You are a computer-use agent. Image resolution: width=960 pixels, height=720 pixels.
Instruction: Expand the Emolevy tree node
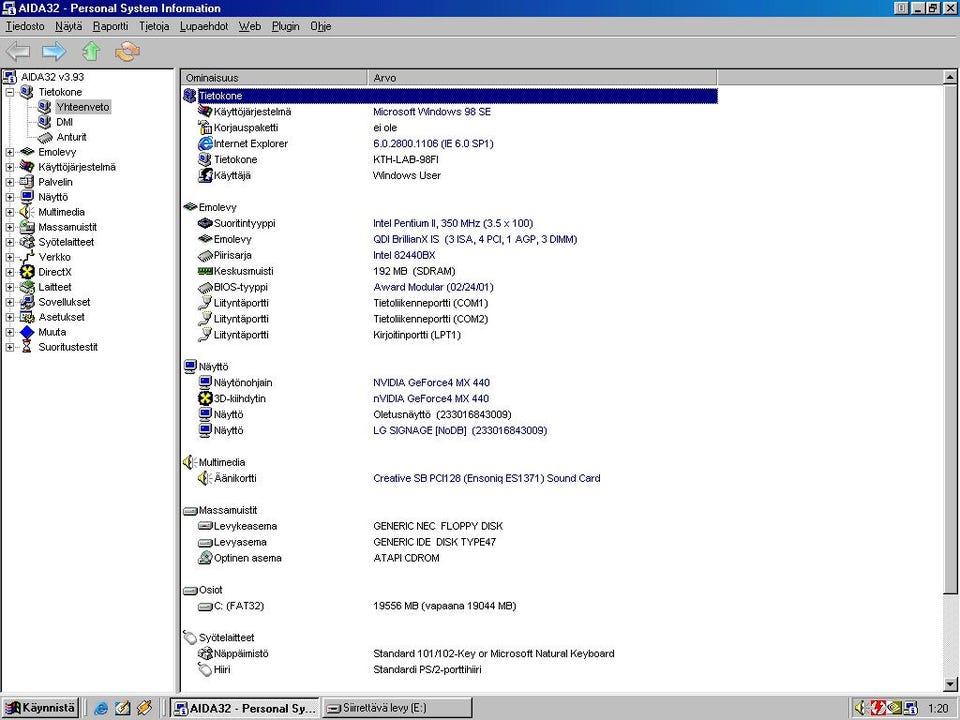(10, 152)
